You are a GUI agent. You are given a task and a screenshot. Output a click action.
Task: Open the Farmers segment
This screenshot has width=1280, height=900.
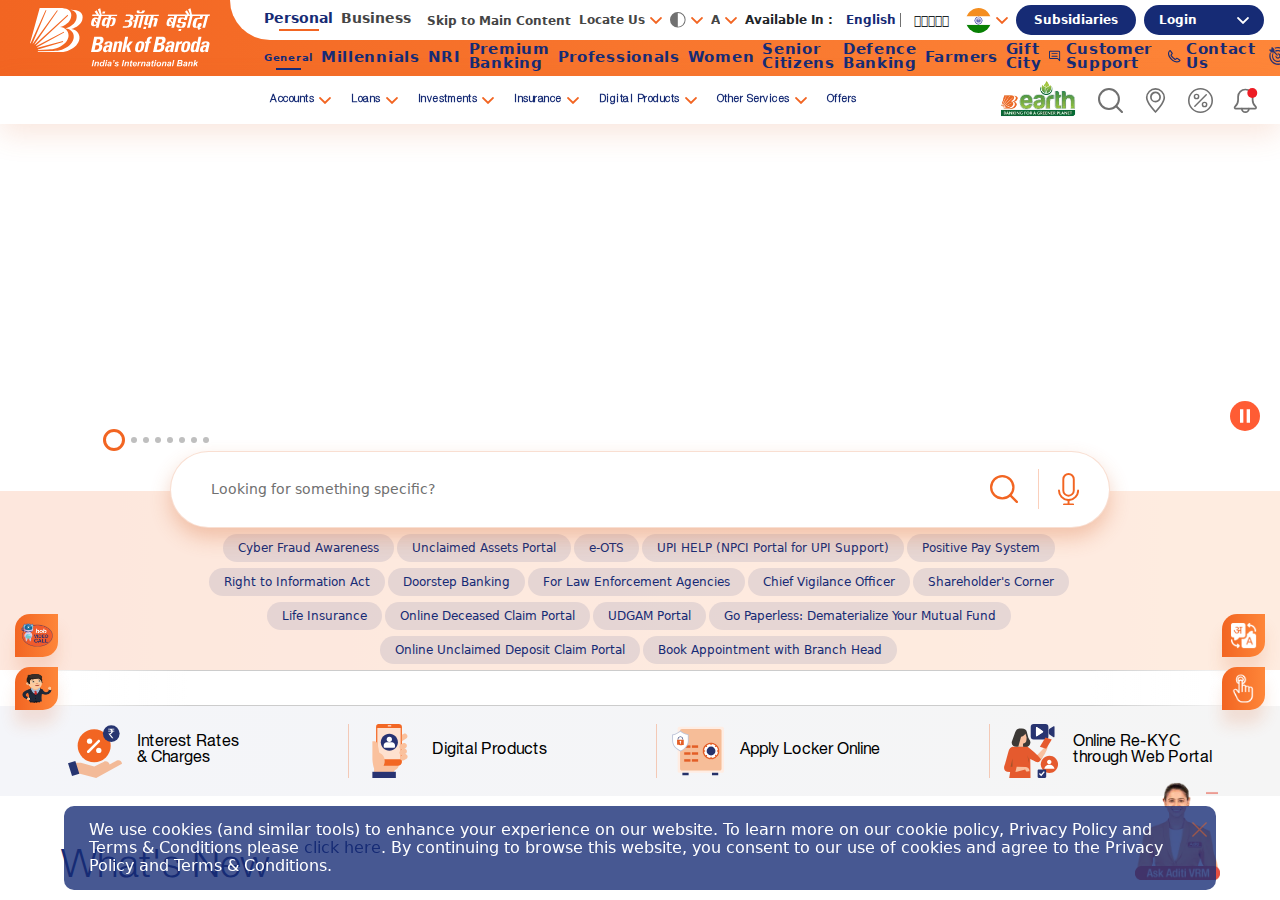click(961, 57)
